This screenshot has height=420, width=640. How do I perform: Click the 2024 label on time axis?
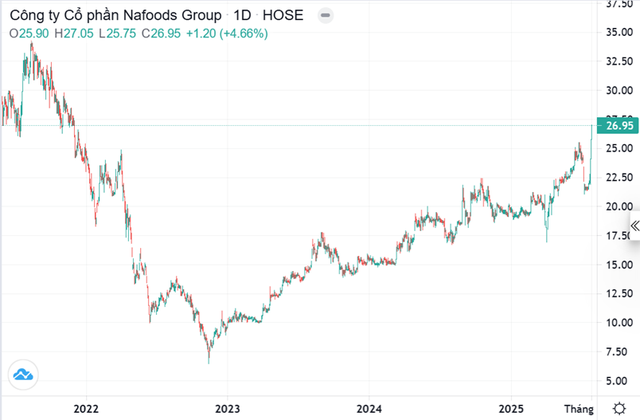pyautogui.click(x=369, y=409)
